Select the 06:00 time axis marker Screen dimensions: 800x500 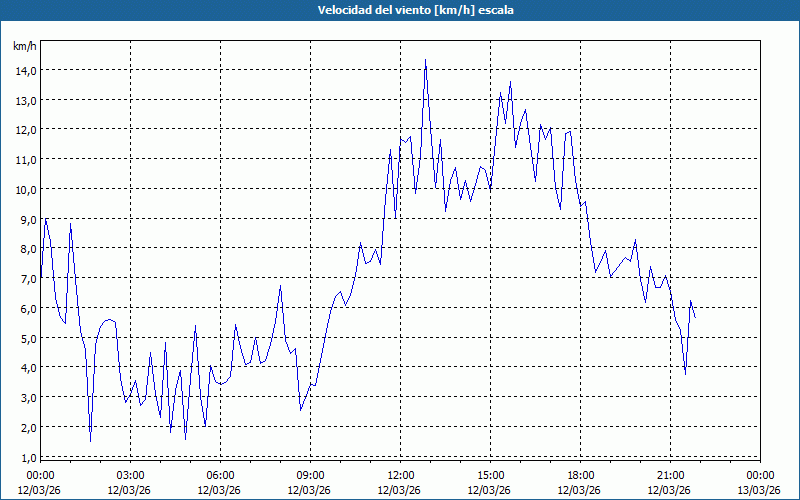coord(220,475)
